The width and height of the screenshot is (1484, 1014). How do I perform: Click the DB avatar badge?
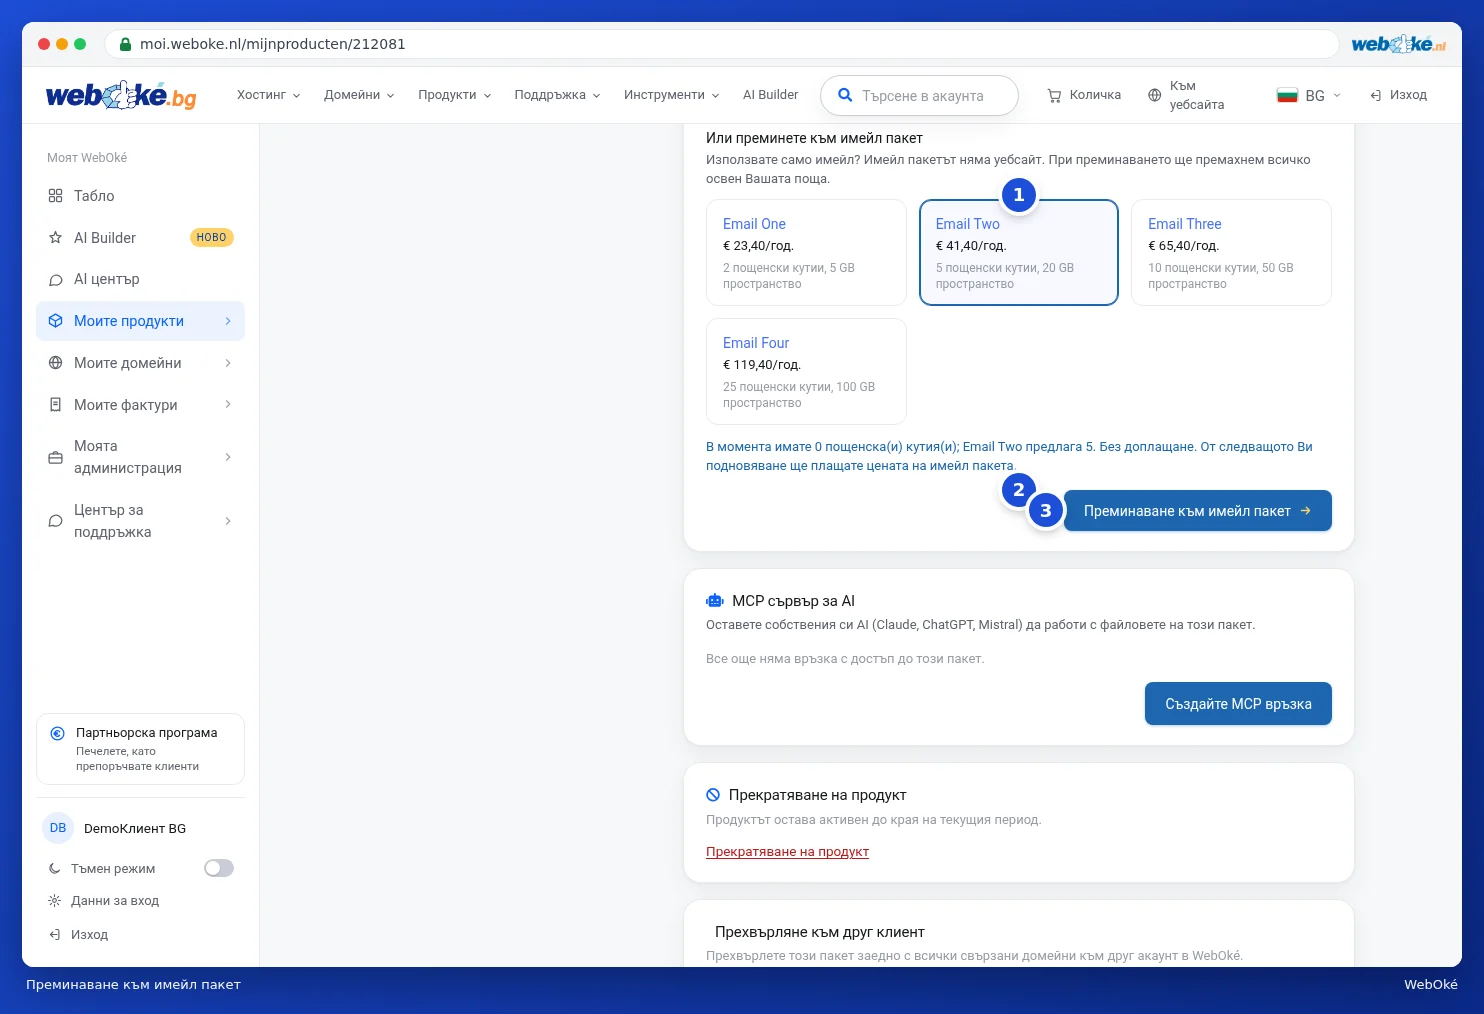[58, 828]
